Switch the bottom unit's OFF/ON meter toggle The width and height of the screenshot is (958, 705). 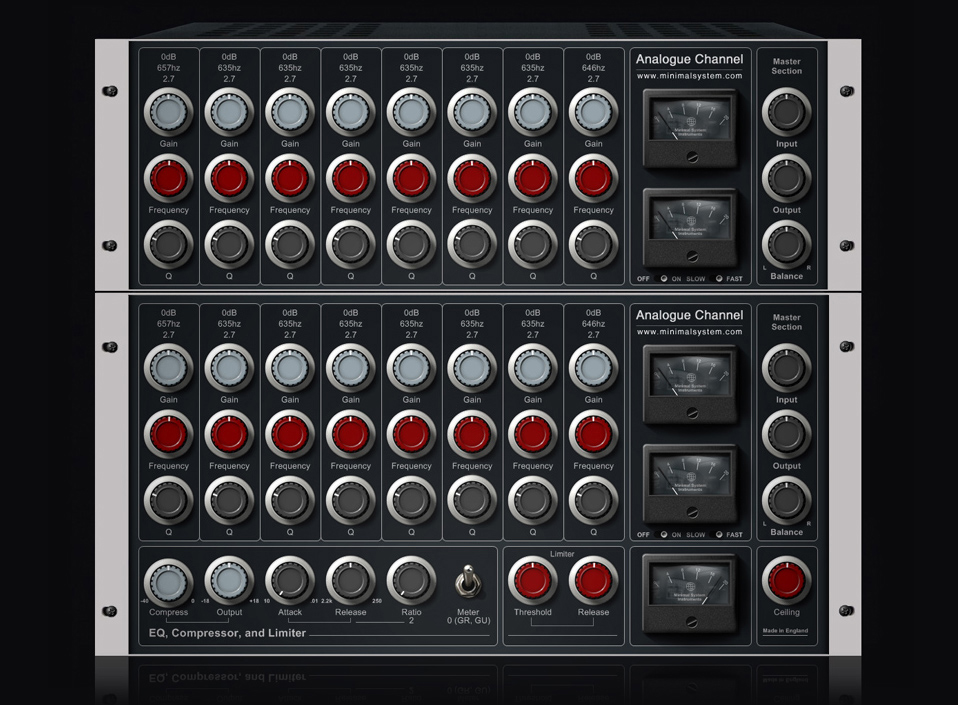(x=663, y=534)
